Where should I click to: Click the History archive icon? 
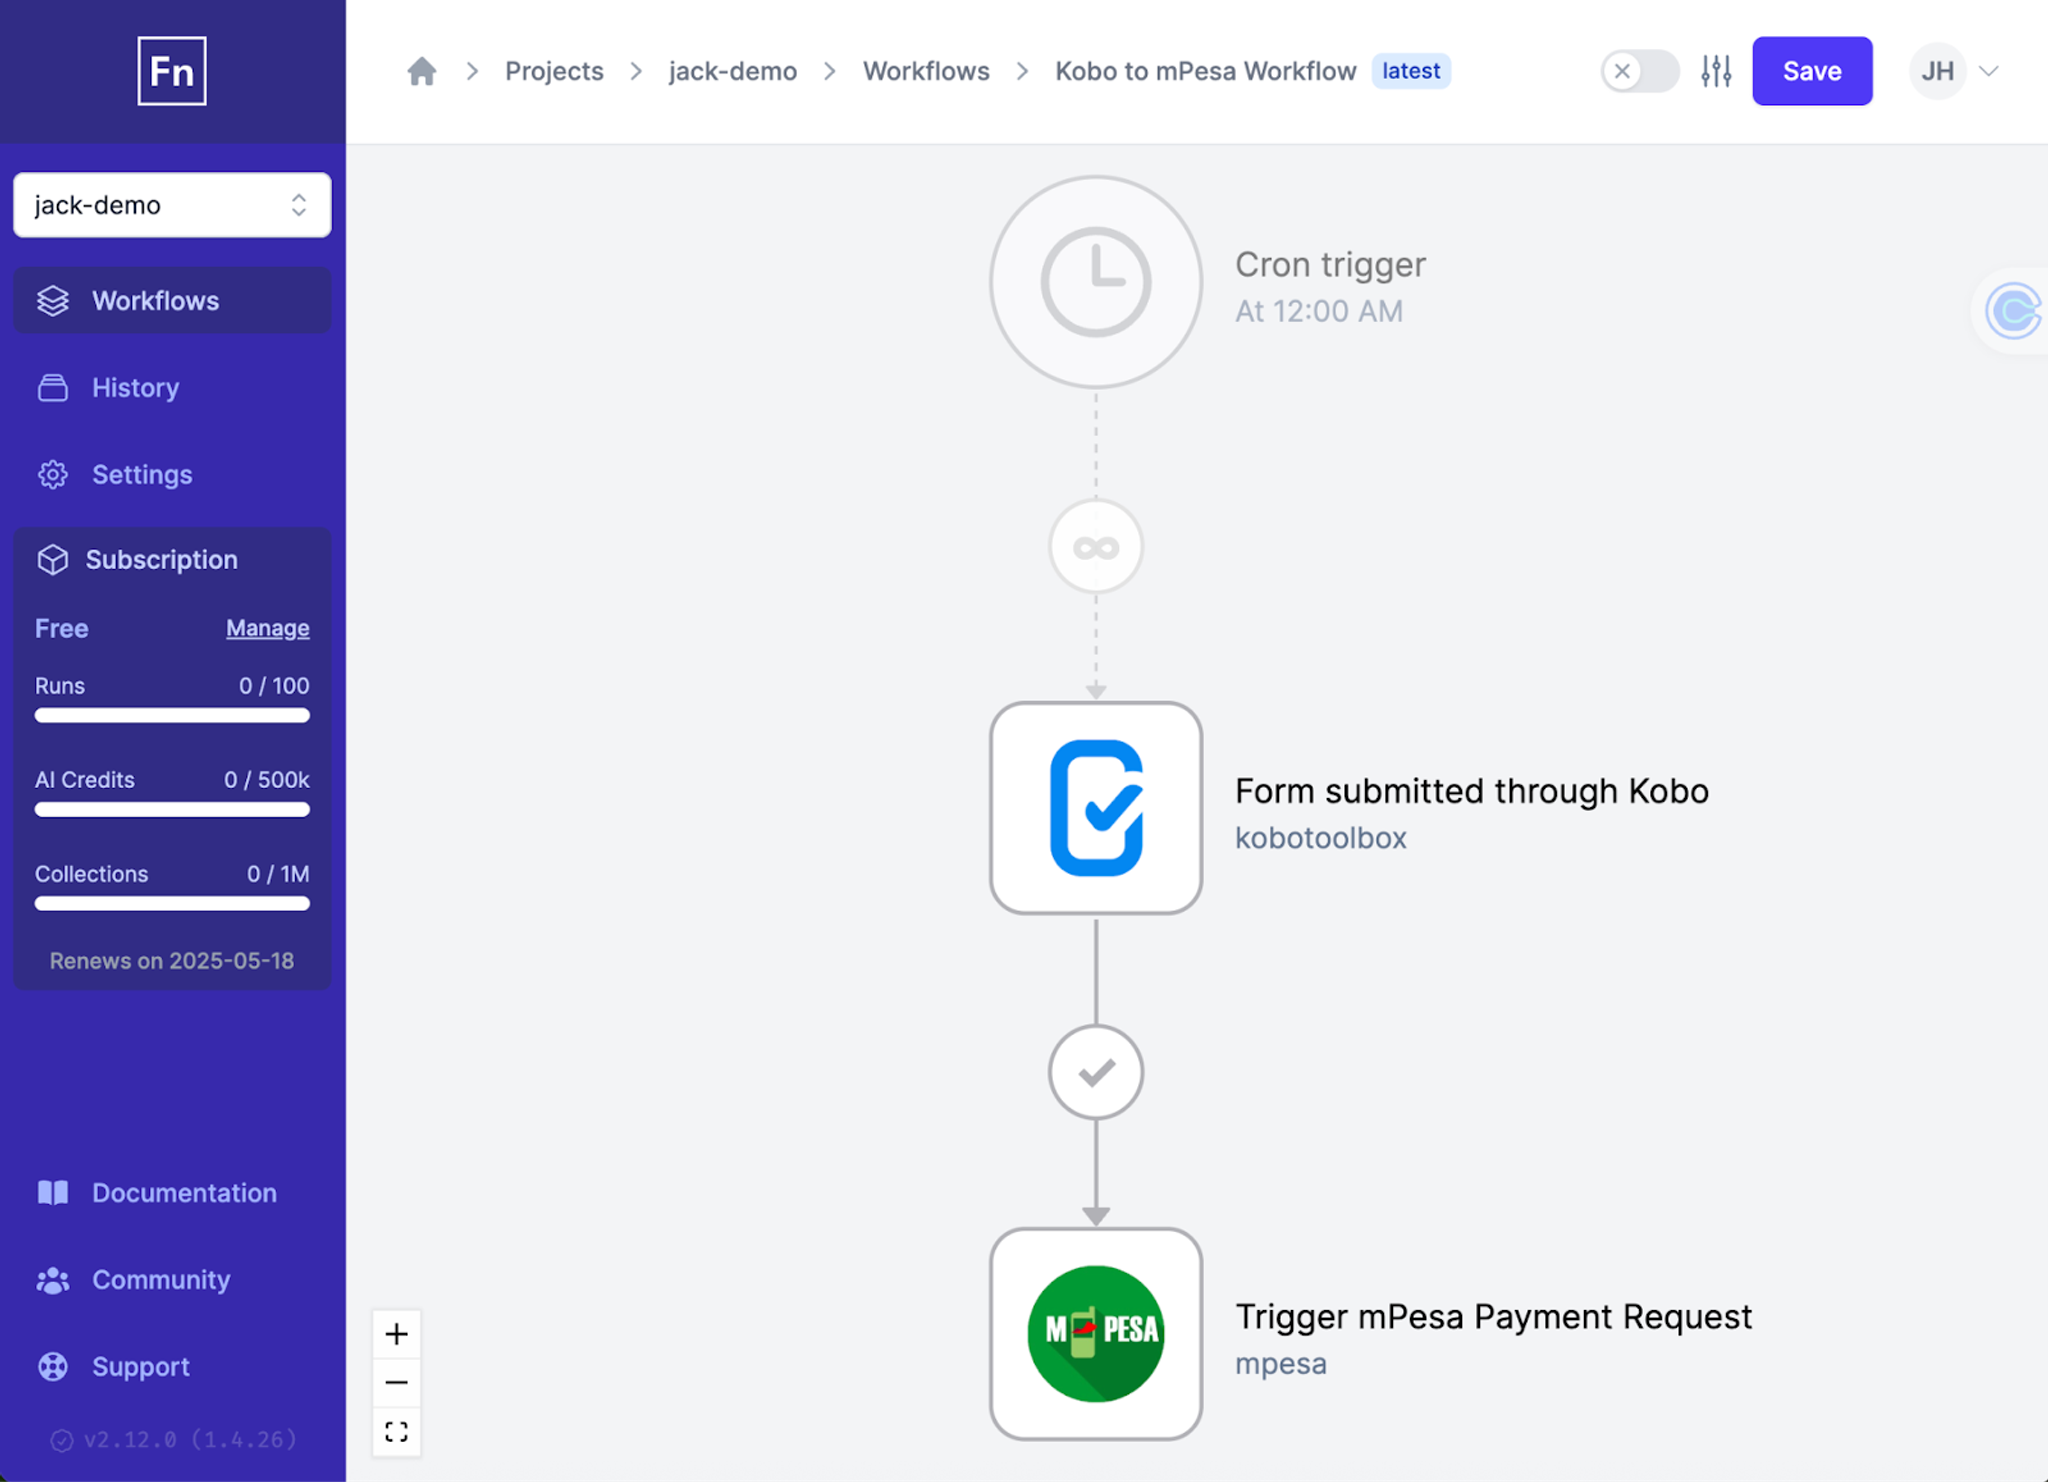pyautogui.click(x=53, y=388)
